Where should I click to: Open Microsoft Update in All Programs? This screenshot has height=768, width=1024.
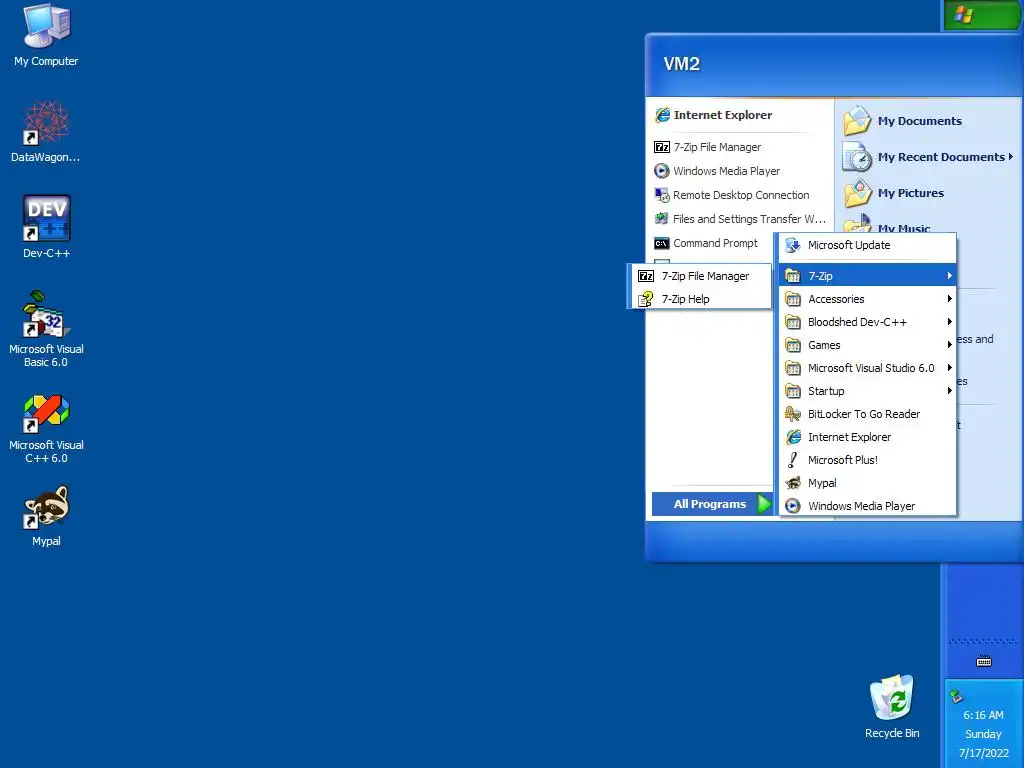[x=867, y=245]
